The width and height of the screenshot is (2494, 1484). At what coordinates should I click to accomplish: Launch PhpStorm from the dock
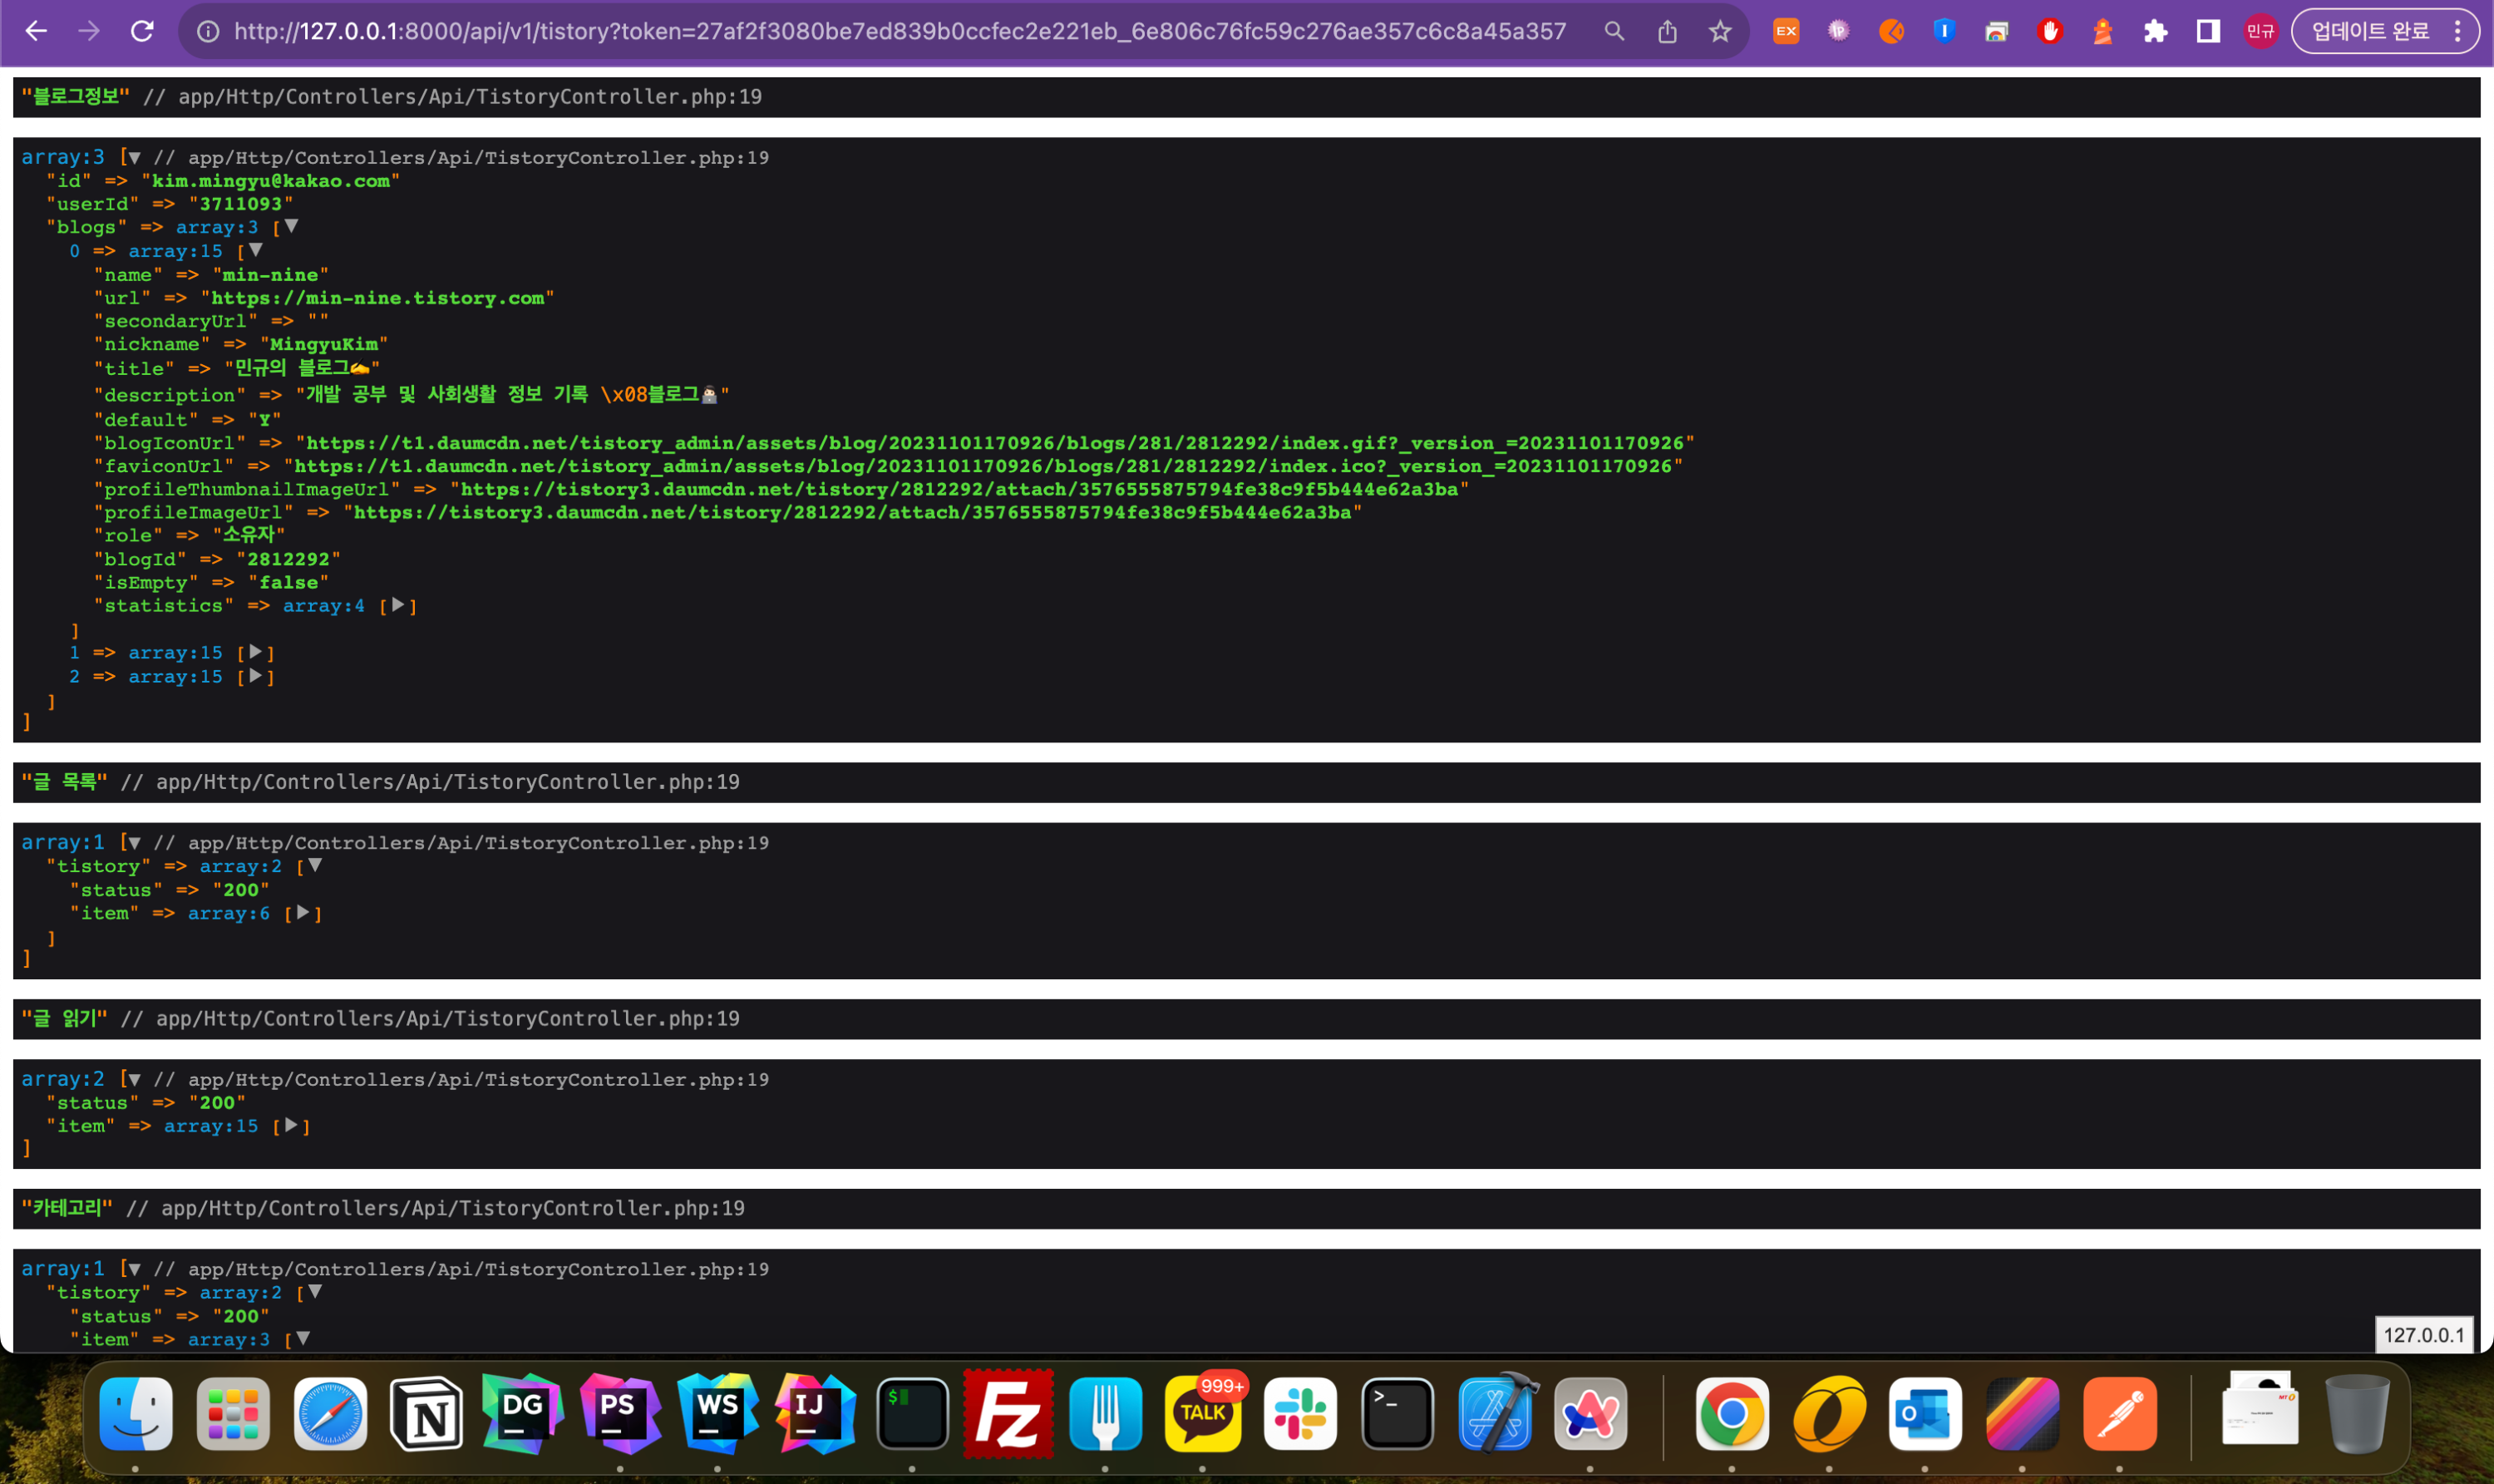click(619, 1414)
